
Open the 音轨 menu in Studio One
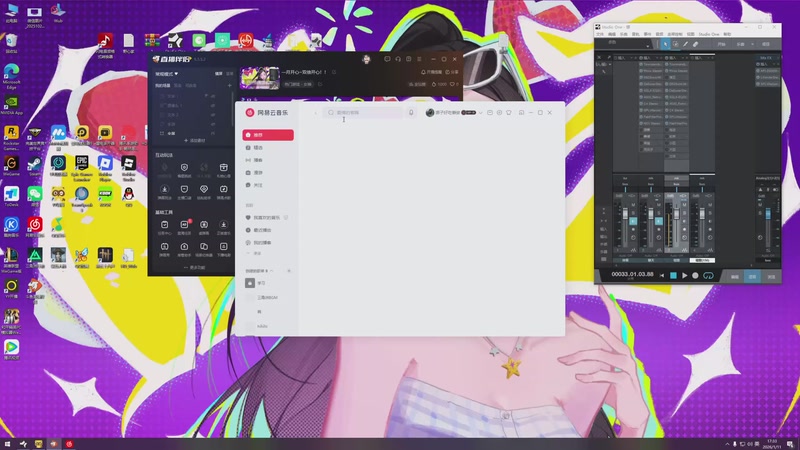coord(636,34)
